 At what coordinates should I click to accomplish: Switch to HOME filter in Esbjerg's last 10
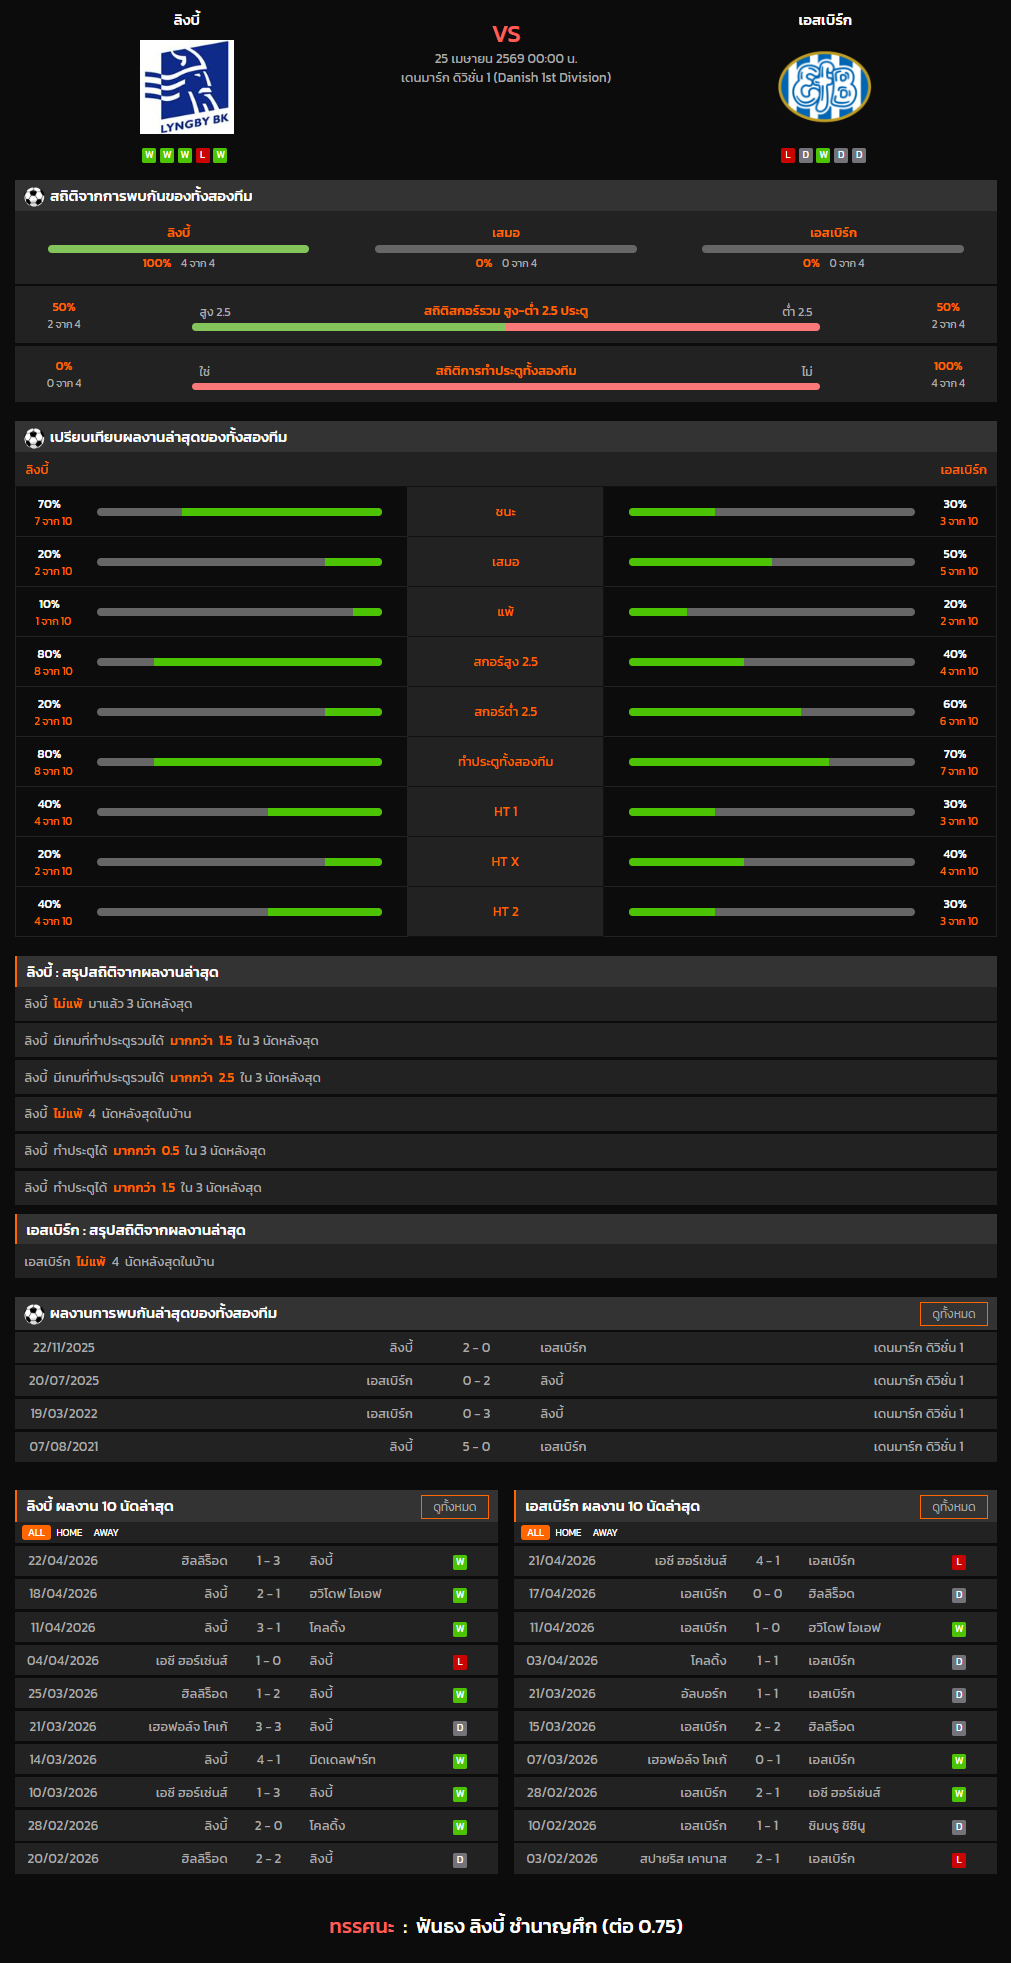tap(568, 1532)
